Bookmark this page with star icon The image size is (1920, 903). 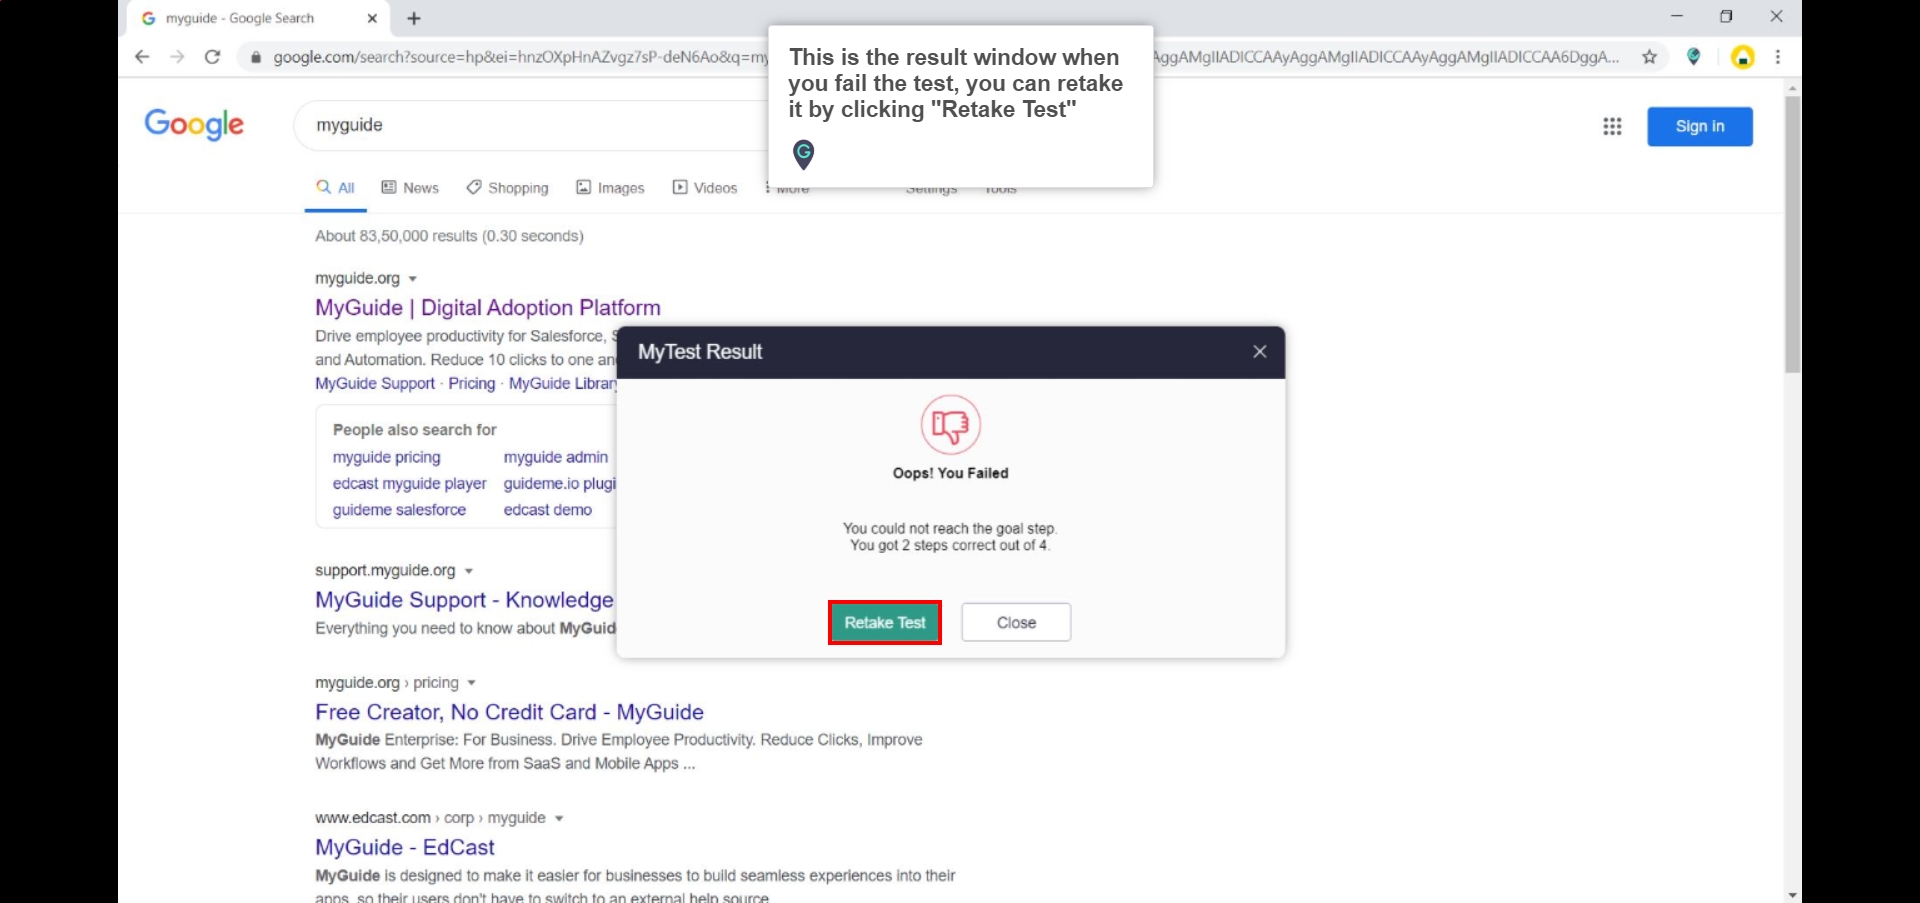click(x=1650, y=57)
